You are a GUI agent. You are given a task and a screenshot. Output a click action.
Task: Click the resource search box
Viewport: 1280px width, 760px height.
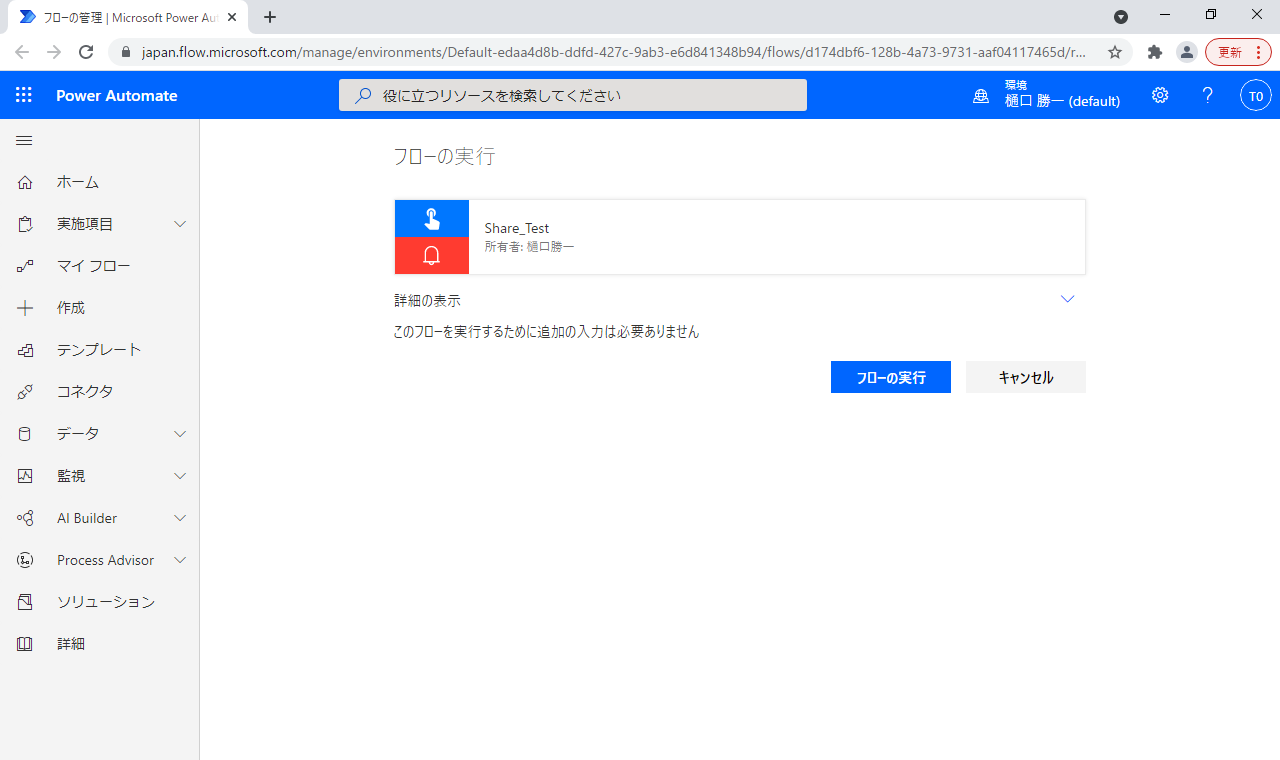(573, 95)
